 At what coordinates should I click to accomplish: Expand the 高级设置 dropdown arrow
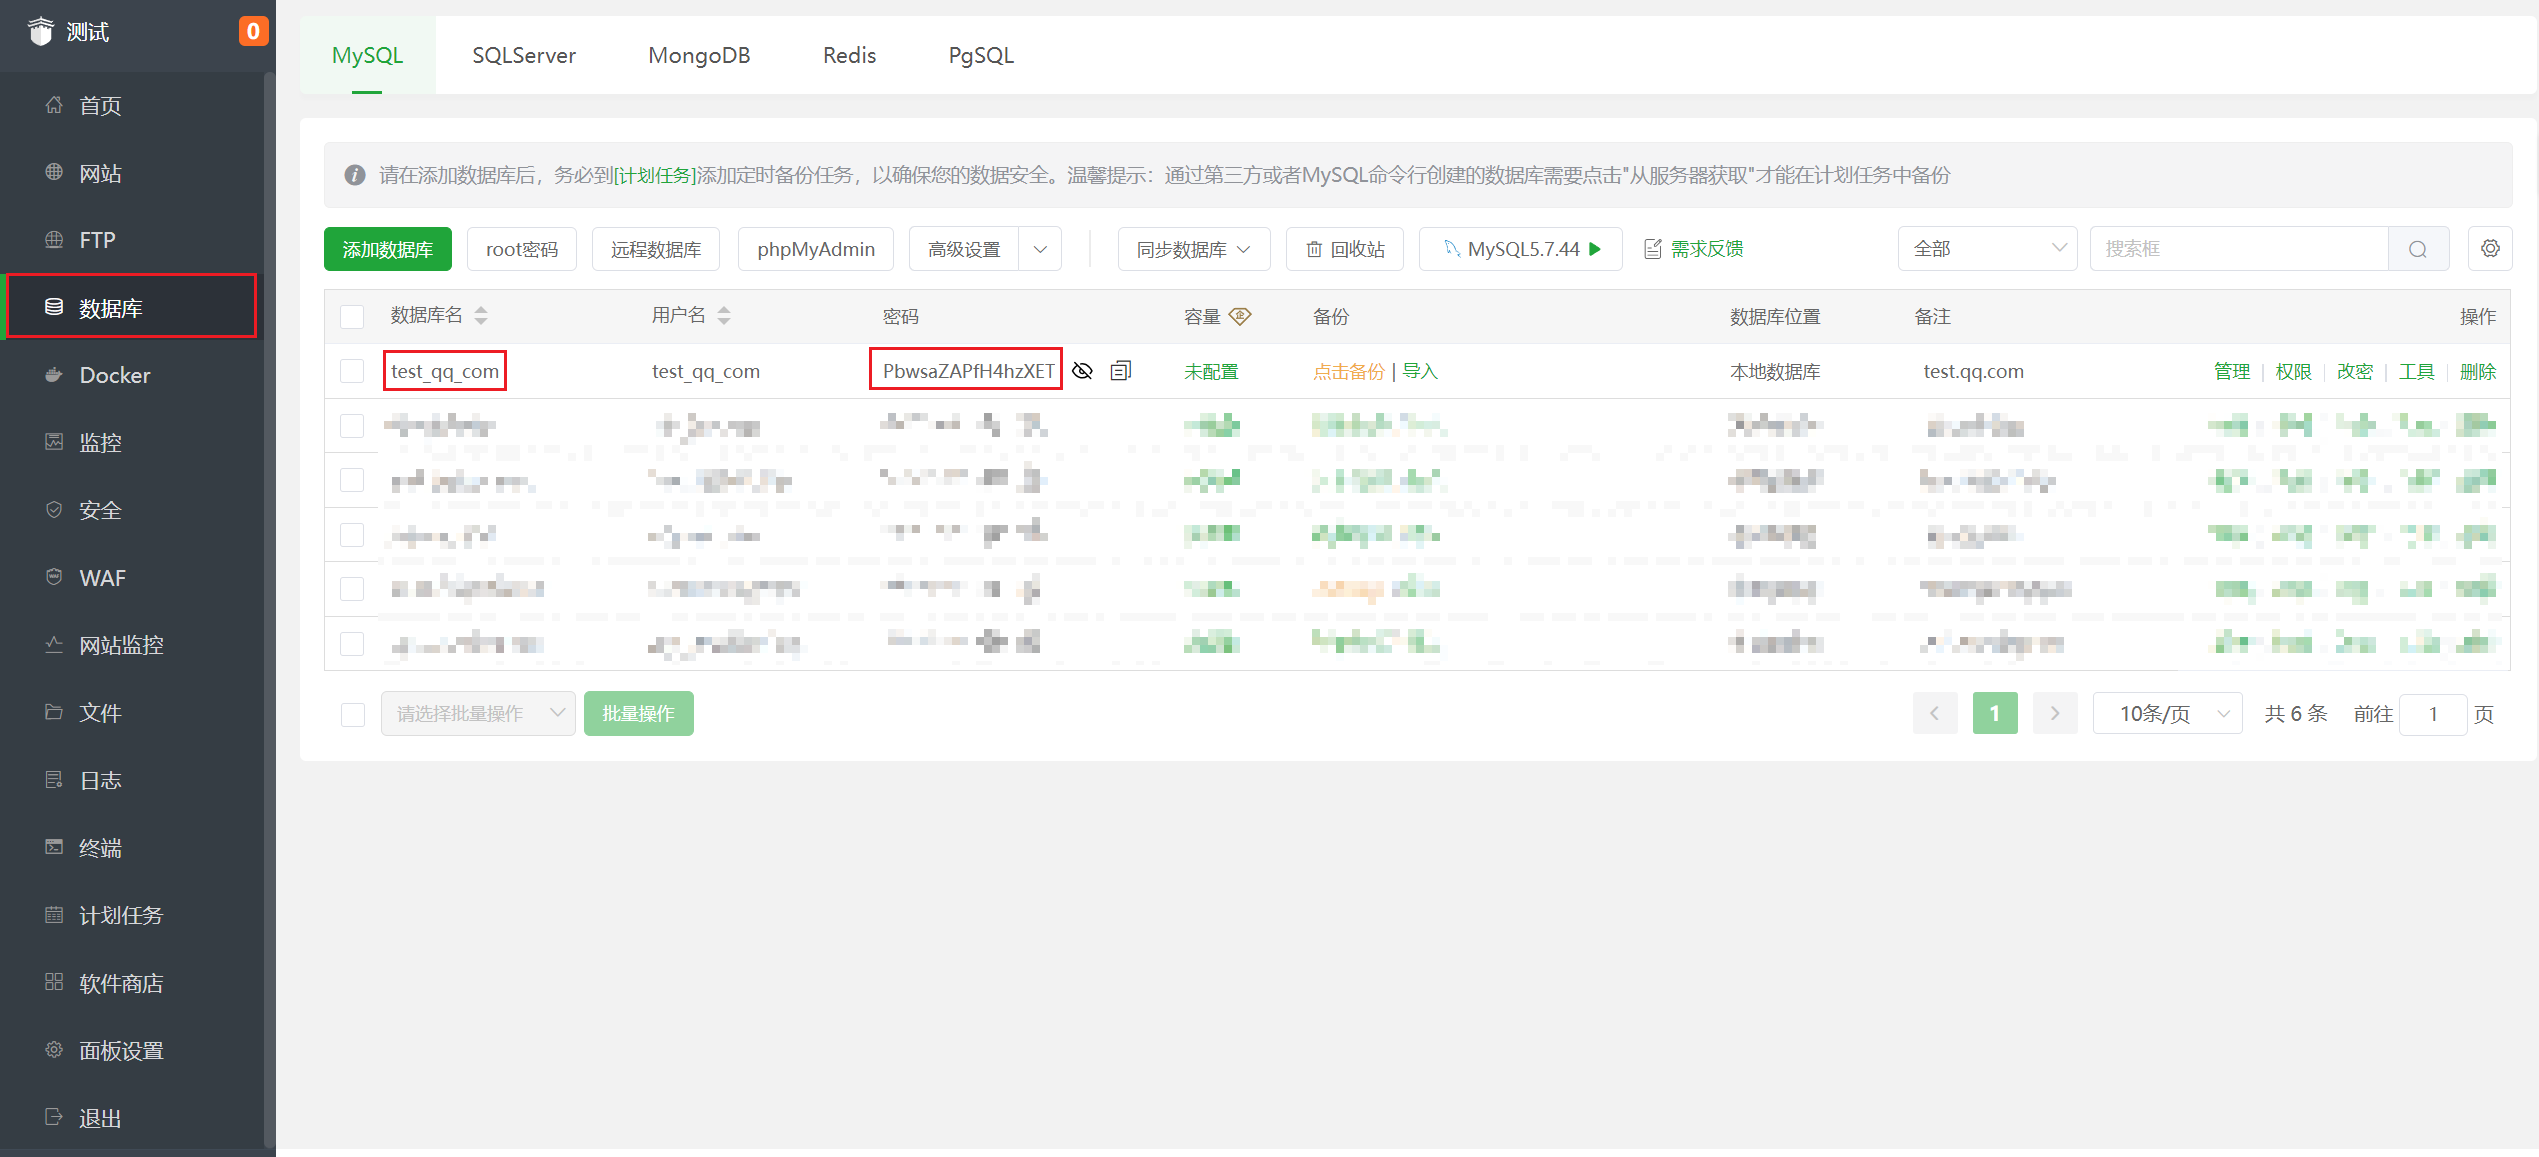(x=1040, y=249)
